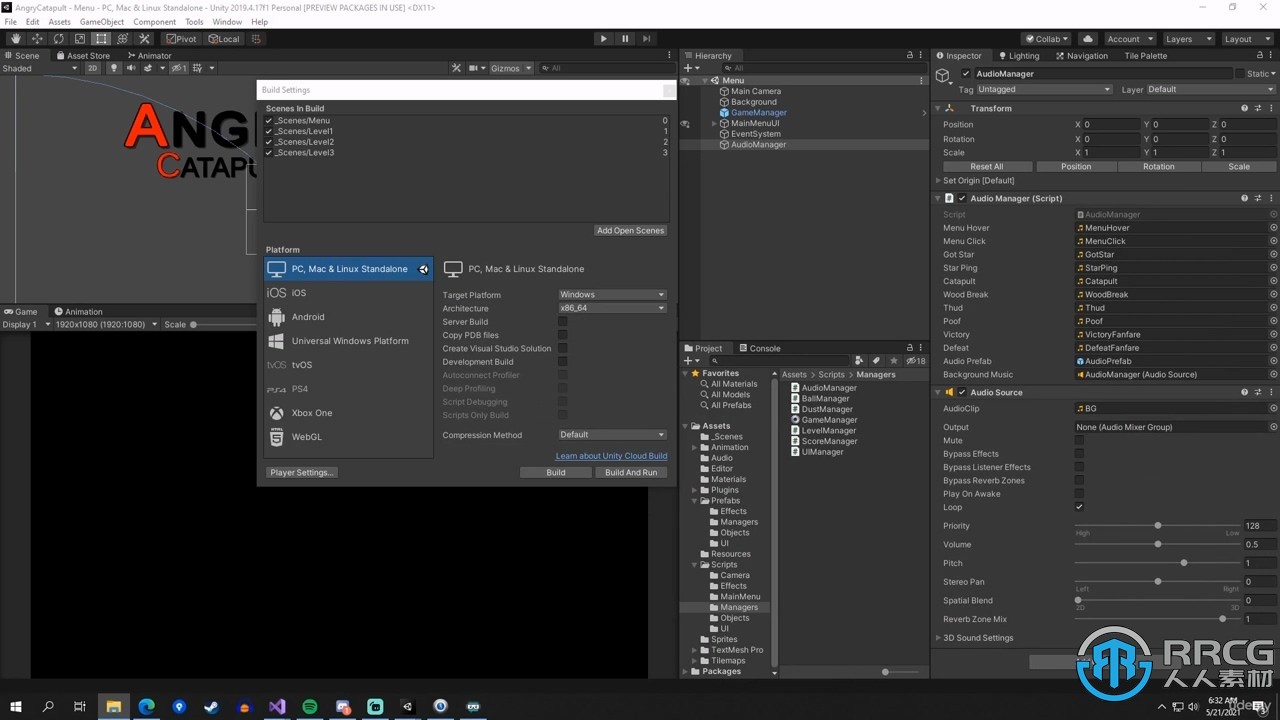Enable Server Build checkbox
1280x720 pixels.
pyautogui.click(x=562, y=322)
